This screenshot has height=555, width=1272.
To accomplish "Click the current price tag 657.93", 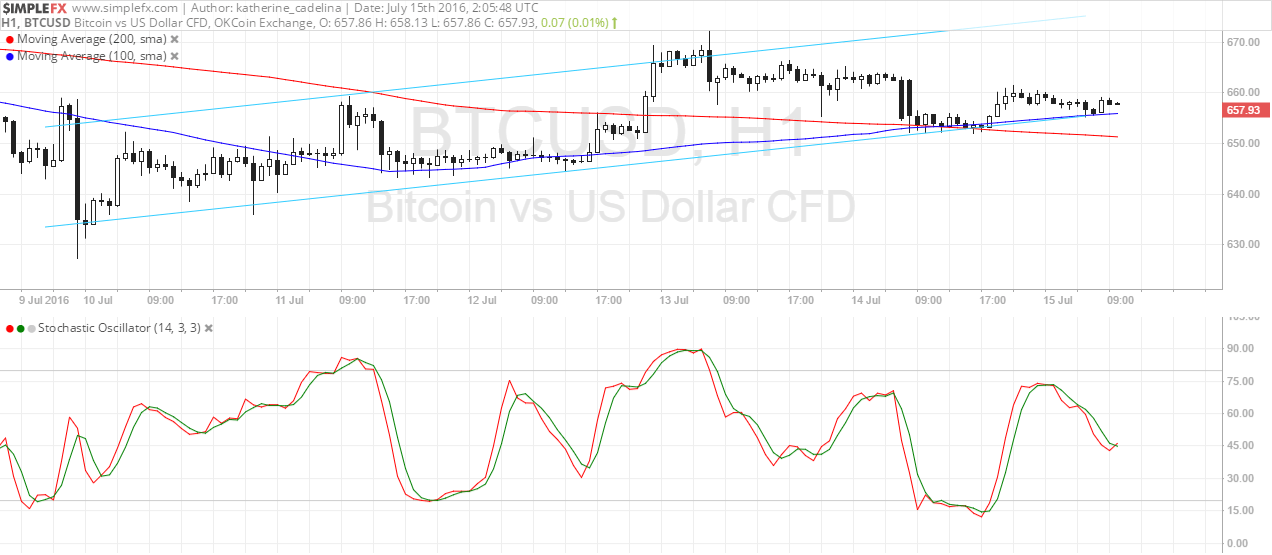I will [1247, 109].
